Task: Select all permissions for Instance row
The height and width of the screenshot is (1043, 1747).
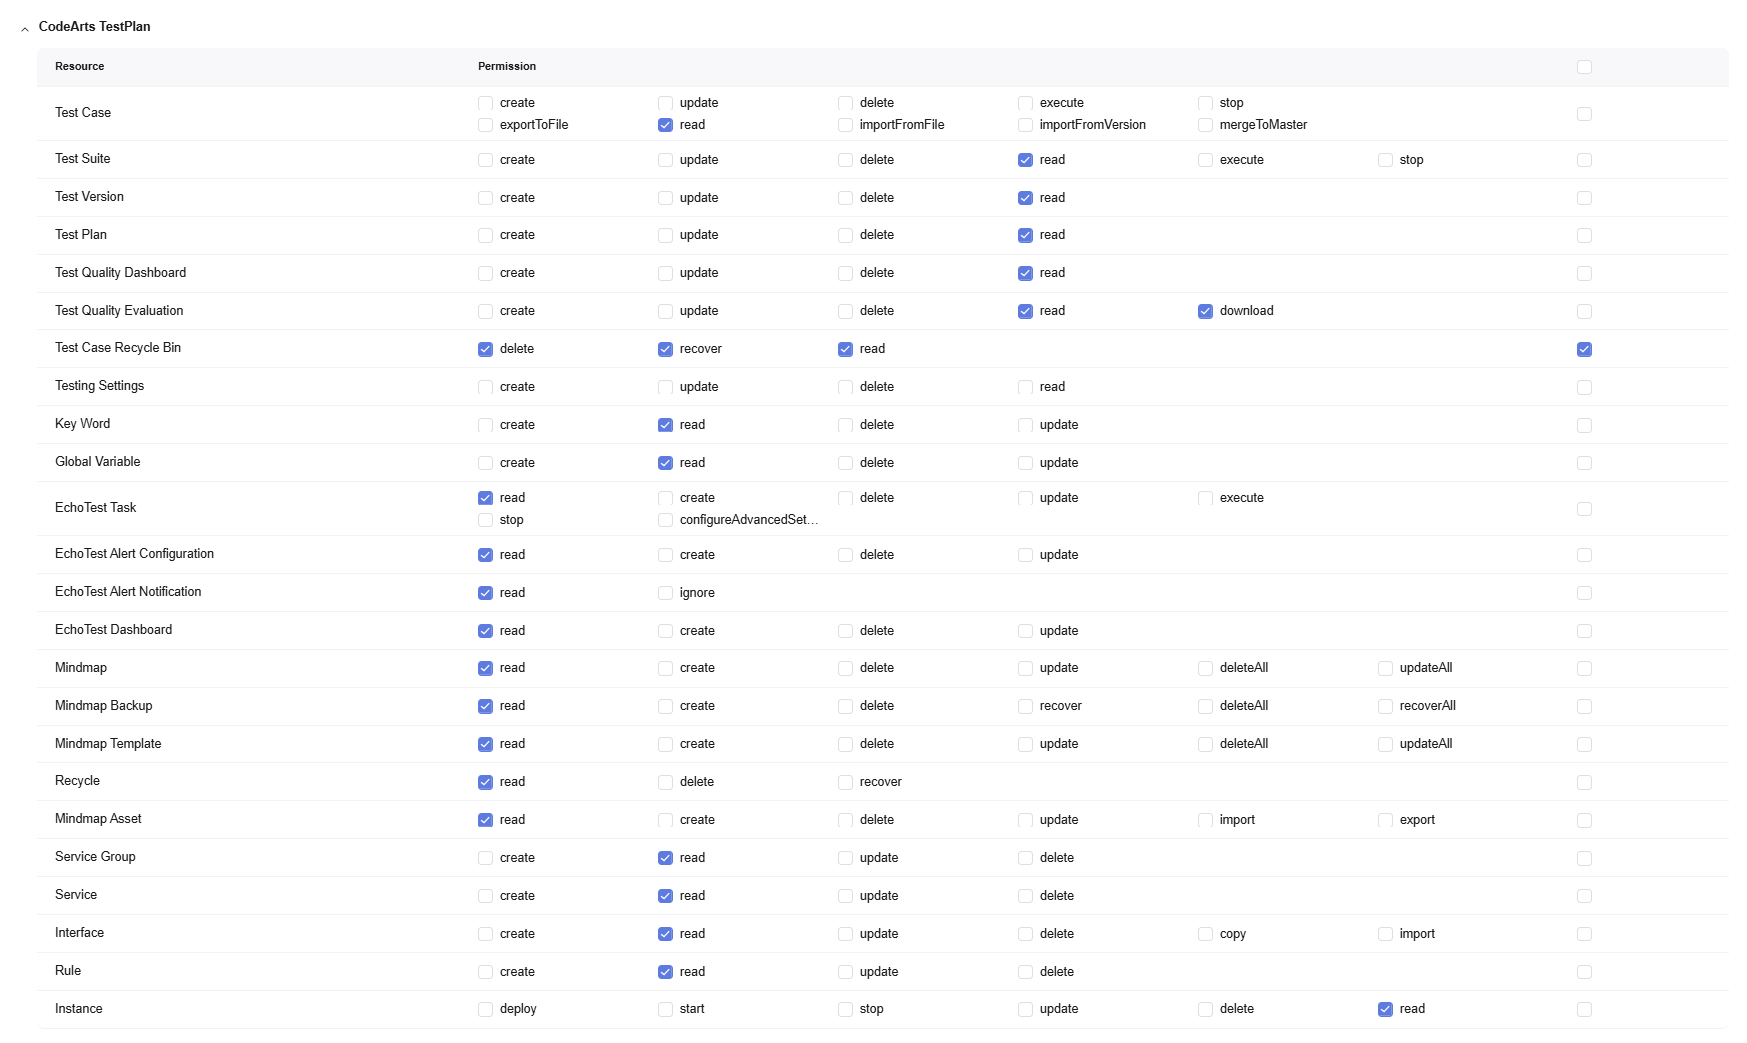Action: 1584,1009
